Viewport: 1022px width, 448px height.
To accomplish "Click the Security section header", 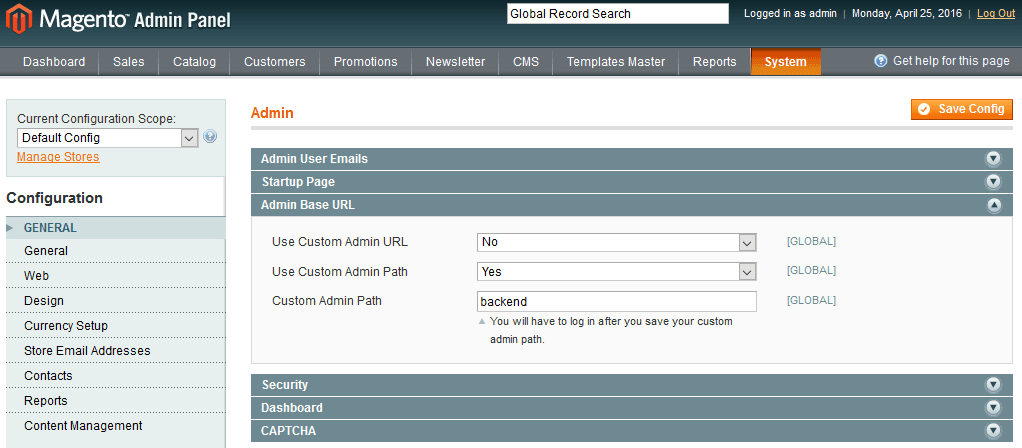I will tap(632, 385).
